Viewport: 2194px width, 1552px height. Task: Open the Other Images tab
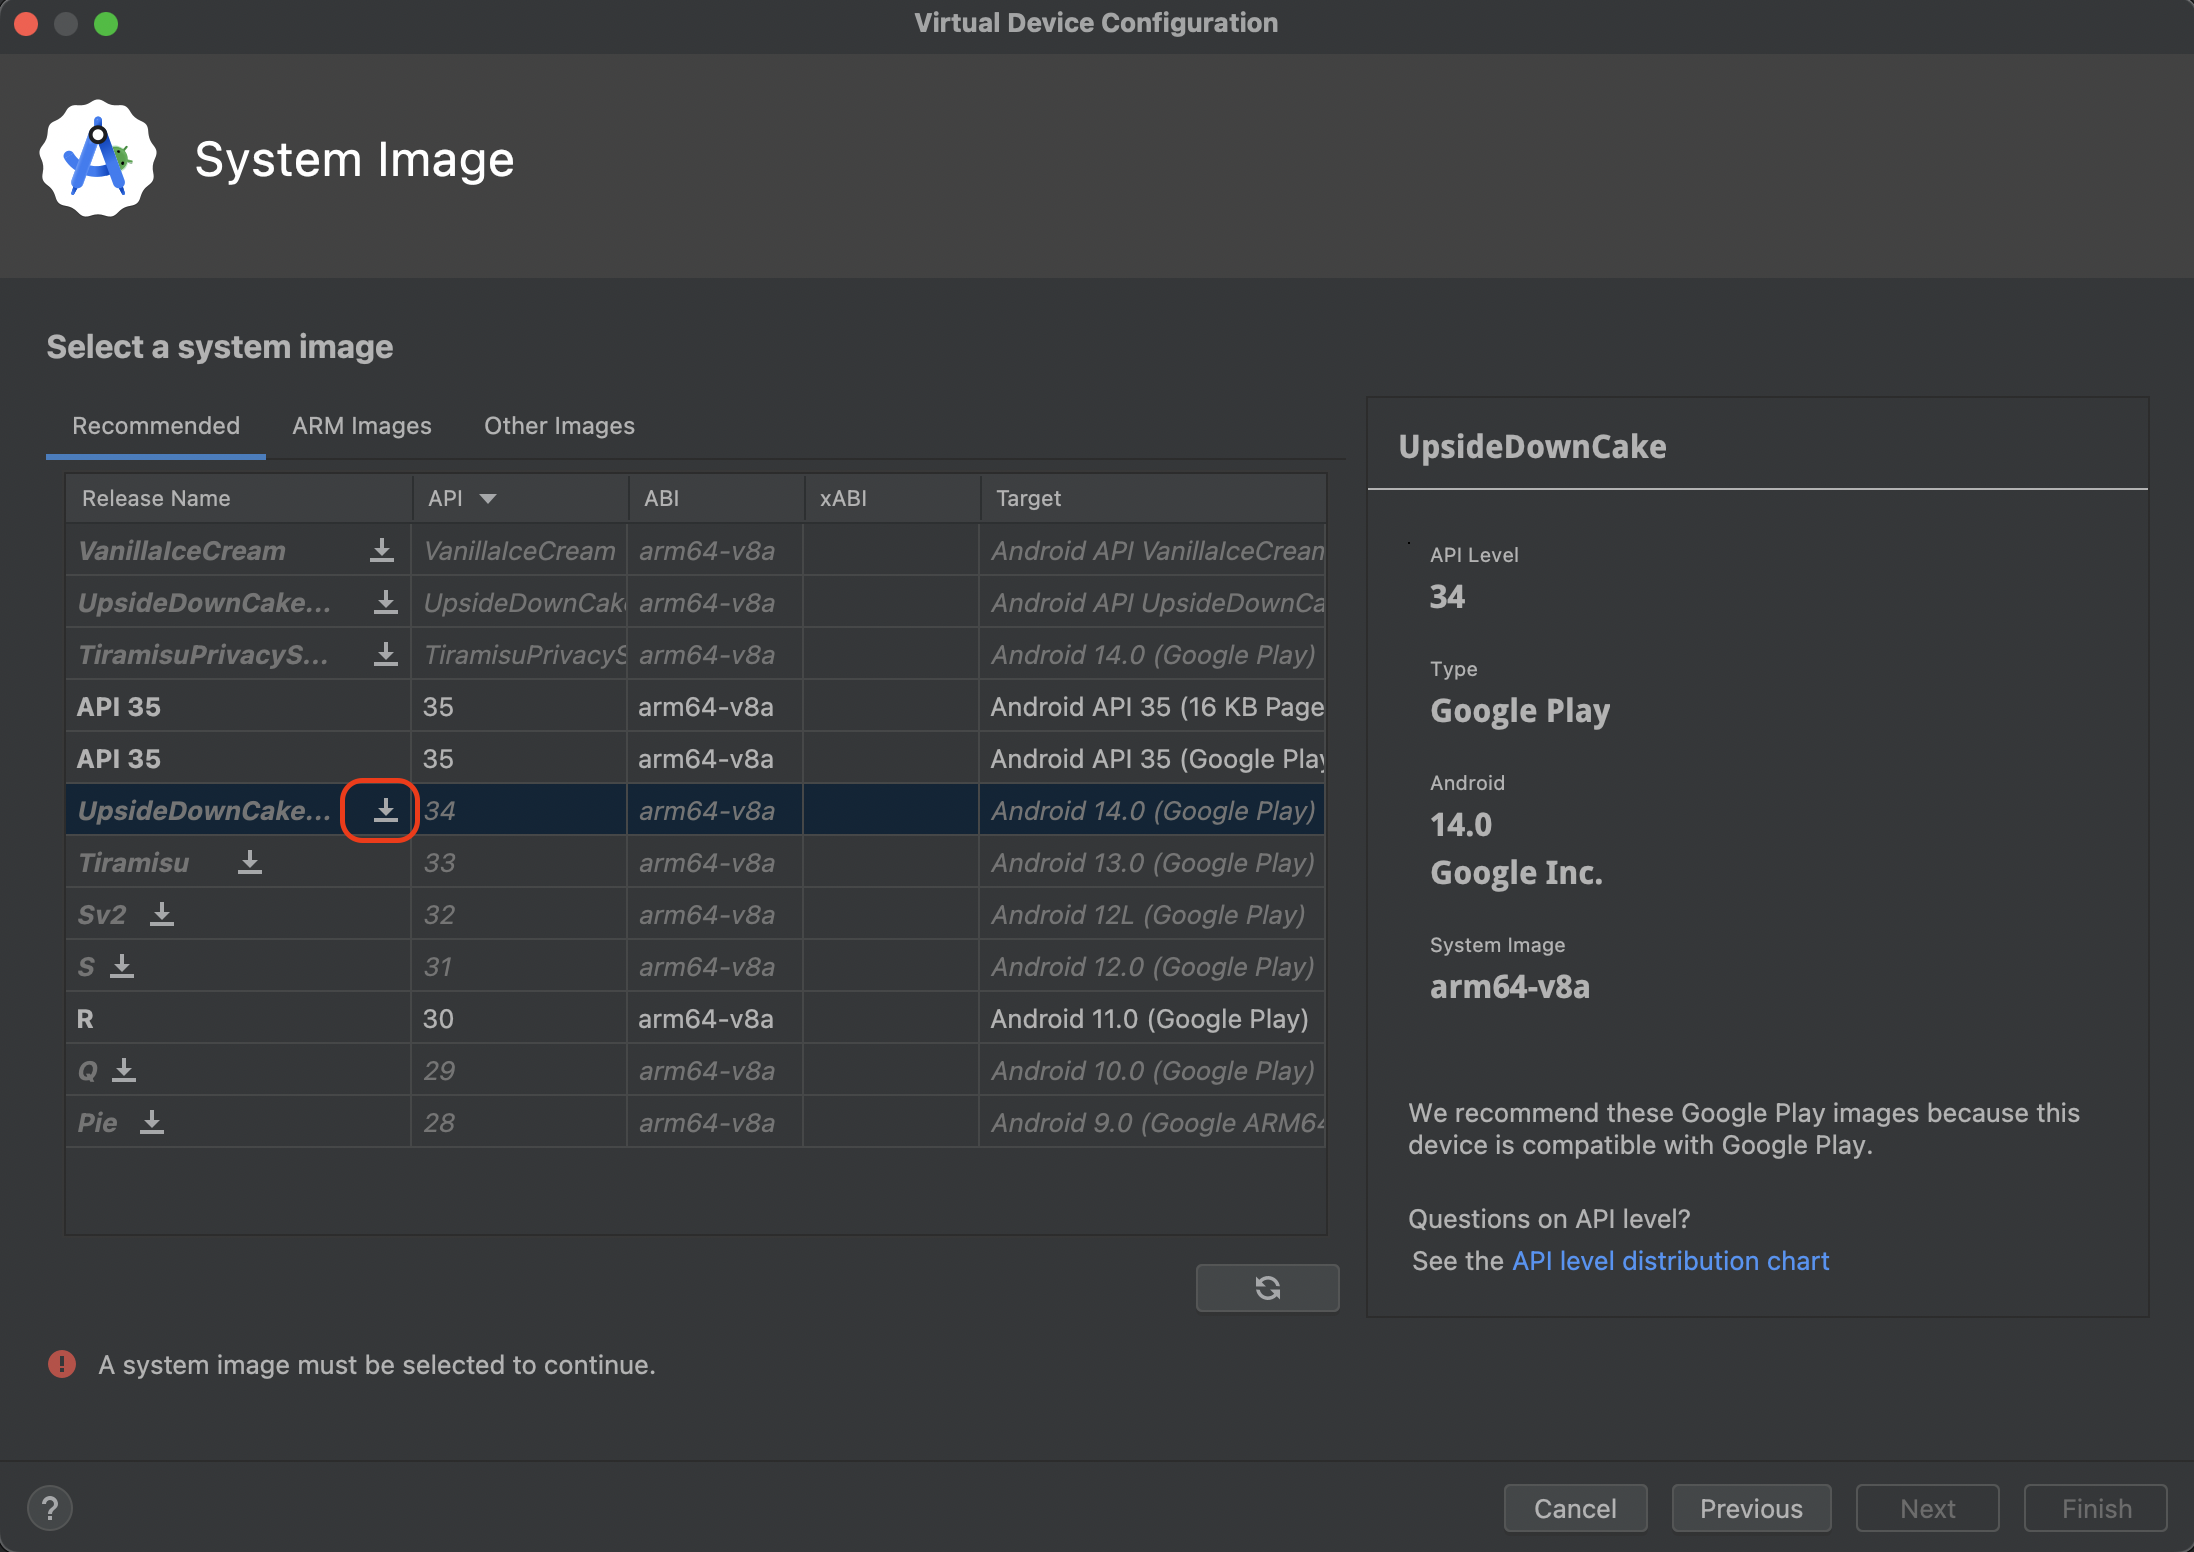tap(559, 426)
